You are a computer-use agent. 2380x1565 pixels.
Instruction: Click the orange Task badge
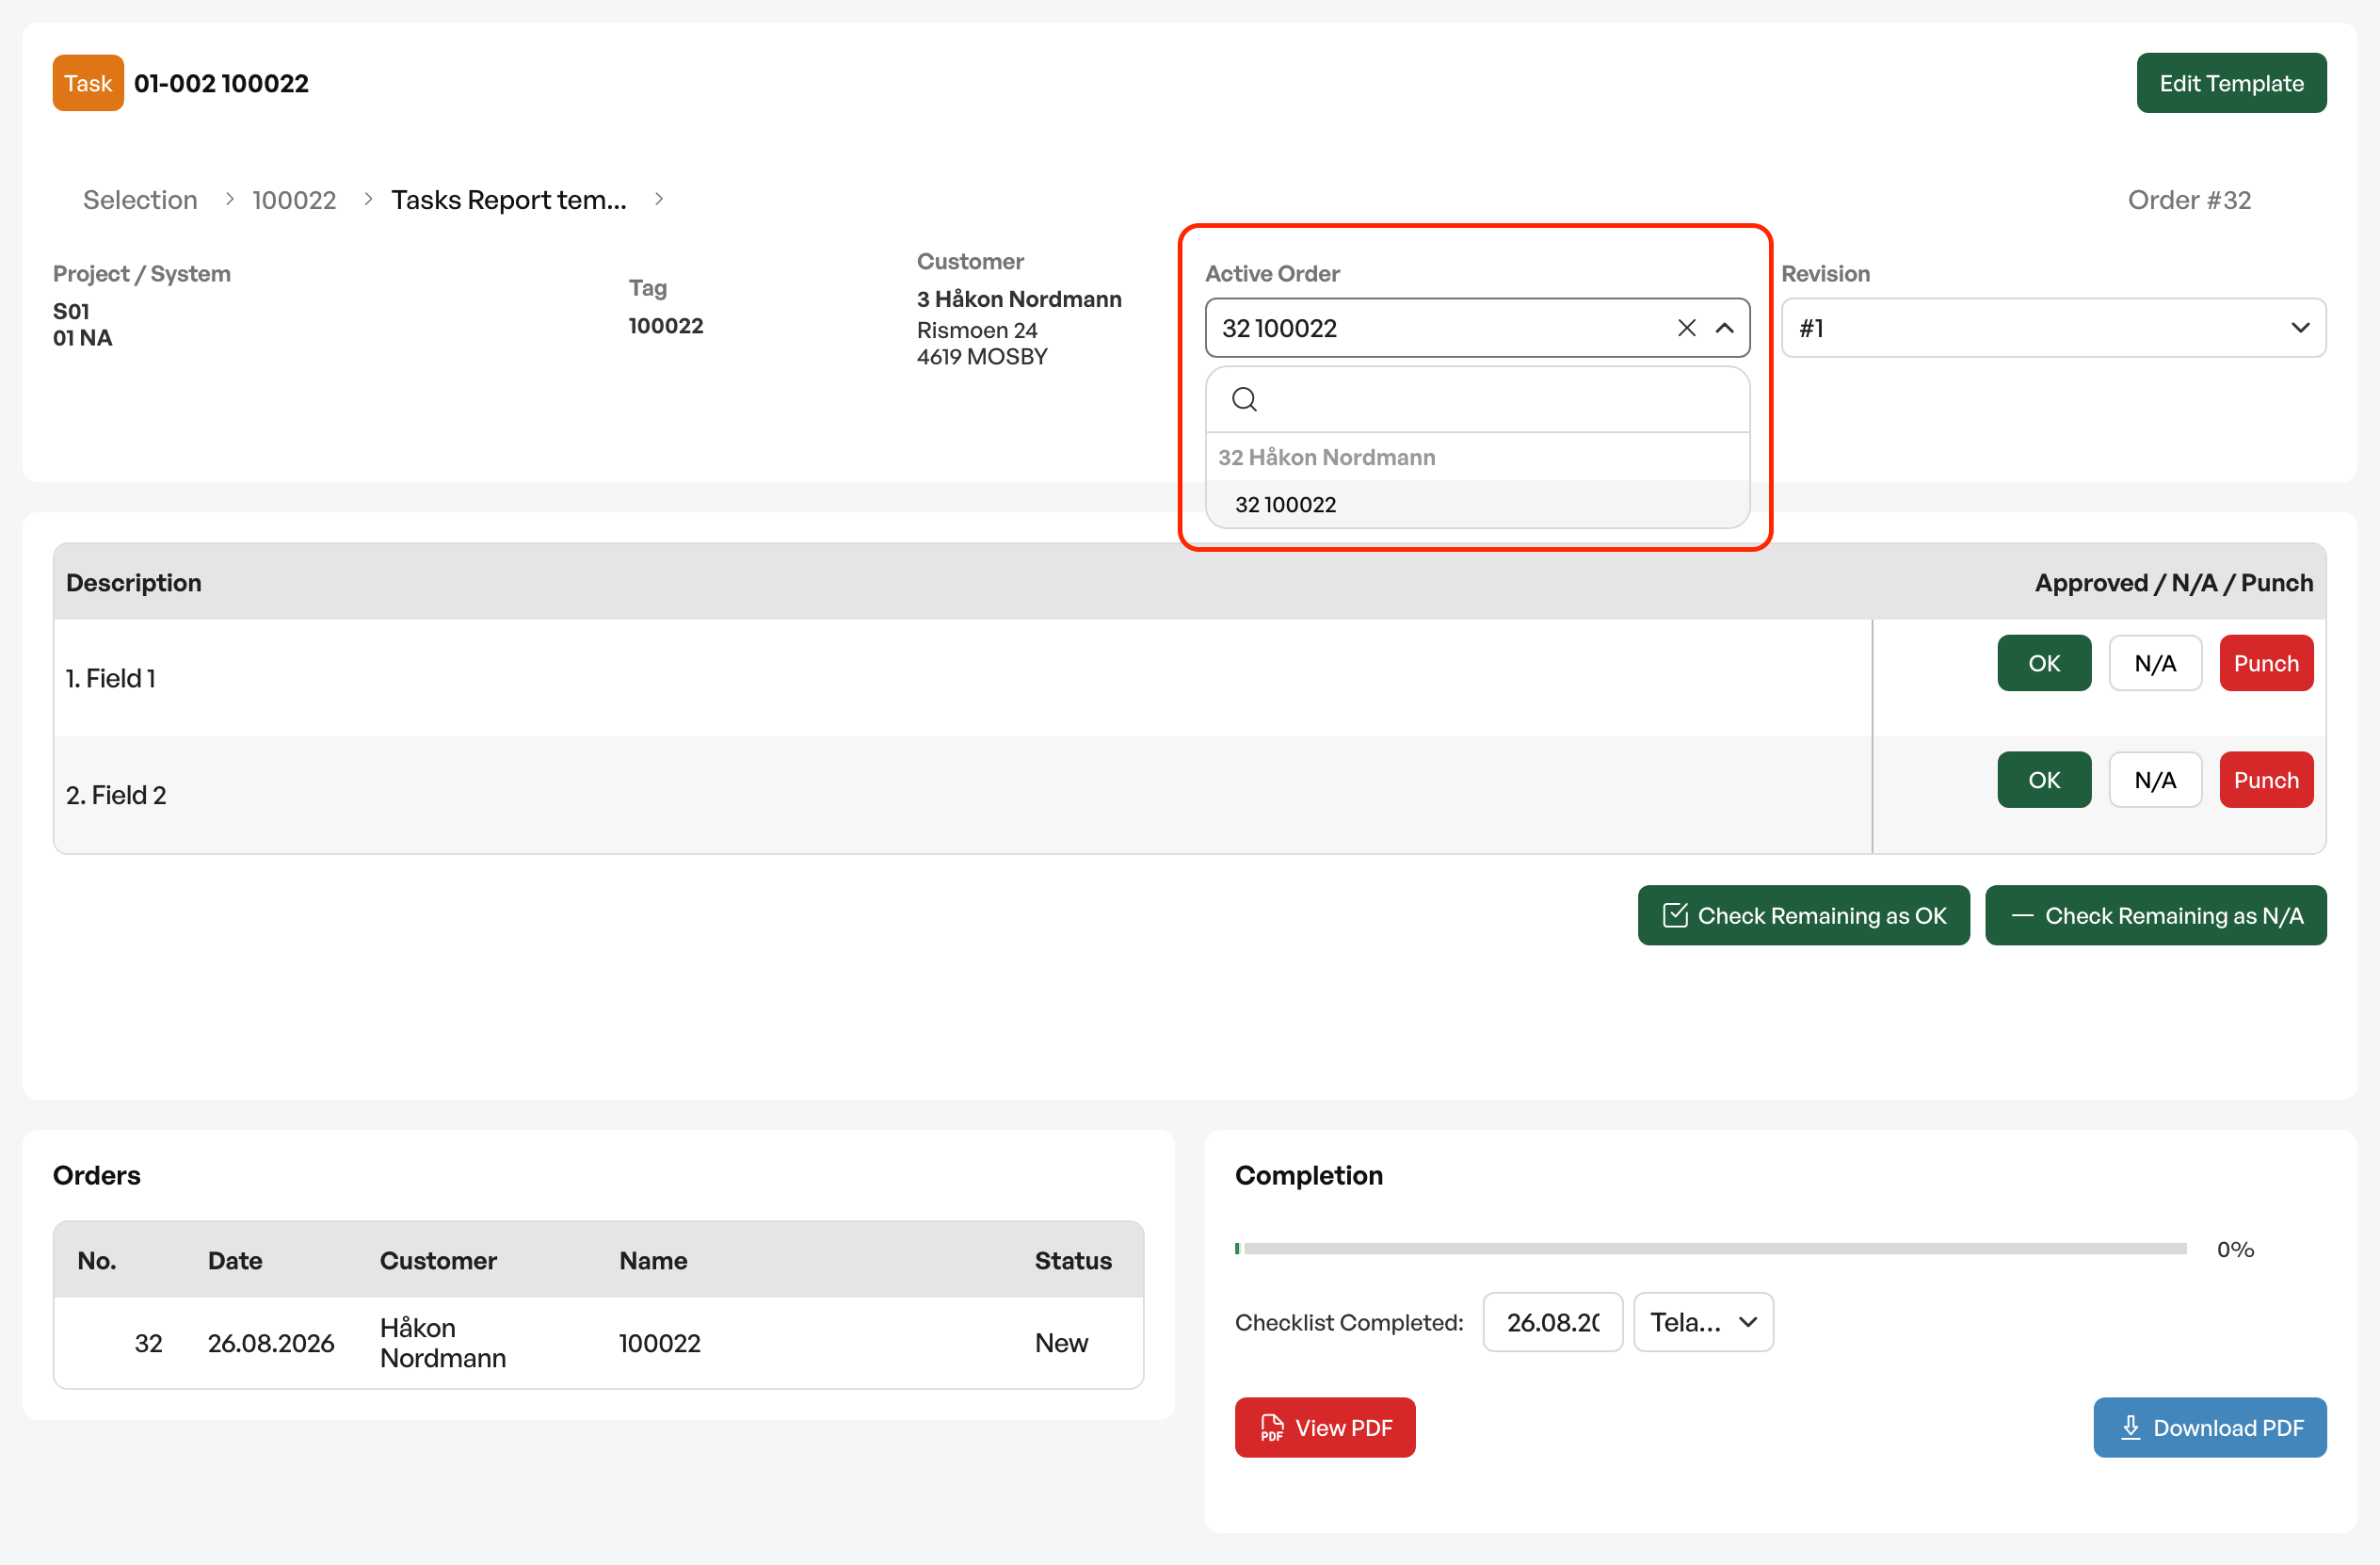pyautogui.click(x=88, y=83)
